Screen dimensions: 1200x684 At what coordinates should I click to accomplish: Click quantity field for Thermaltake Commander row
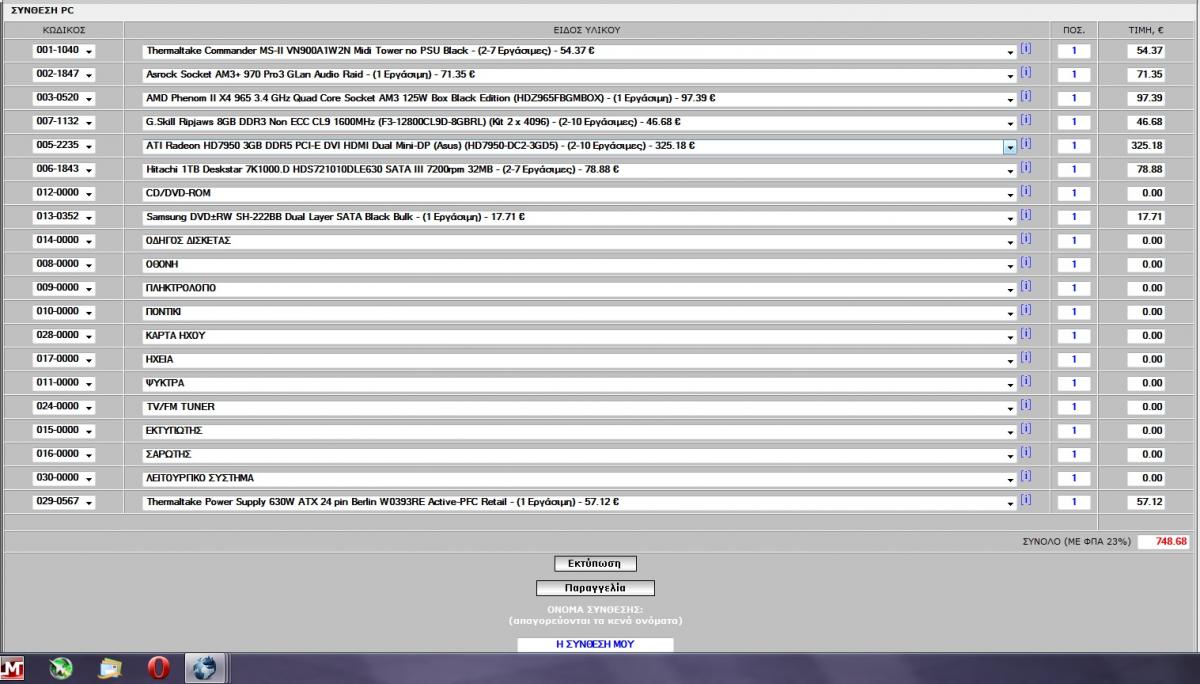pos(1074,50)
